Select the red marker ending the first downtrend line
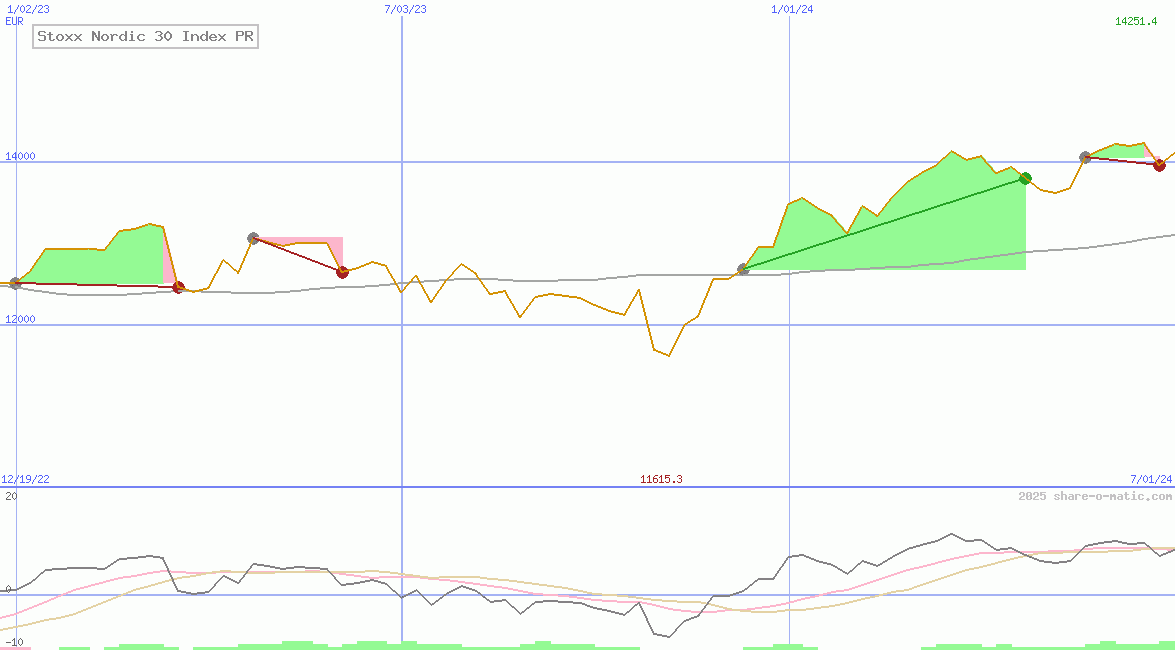1175x650 pixels. [177, 286]
